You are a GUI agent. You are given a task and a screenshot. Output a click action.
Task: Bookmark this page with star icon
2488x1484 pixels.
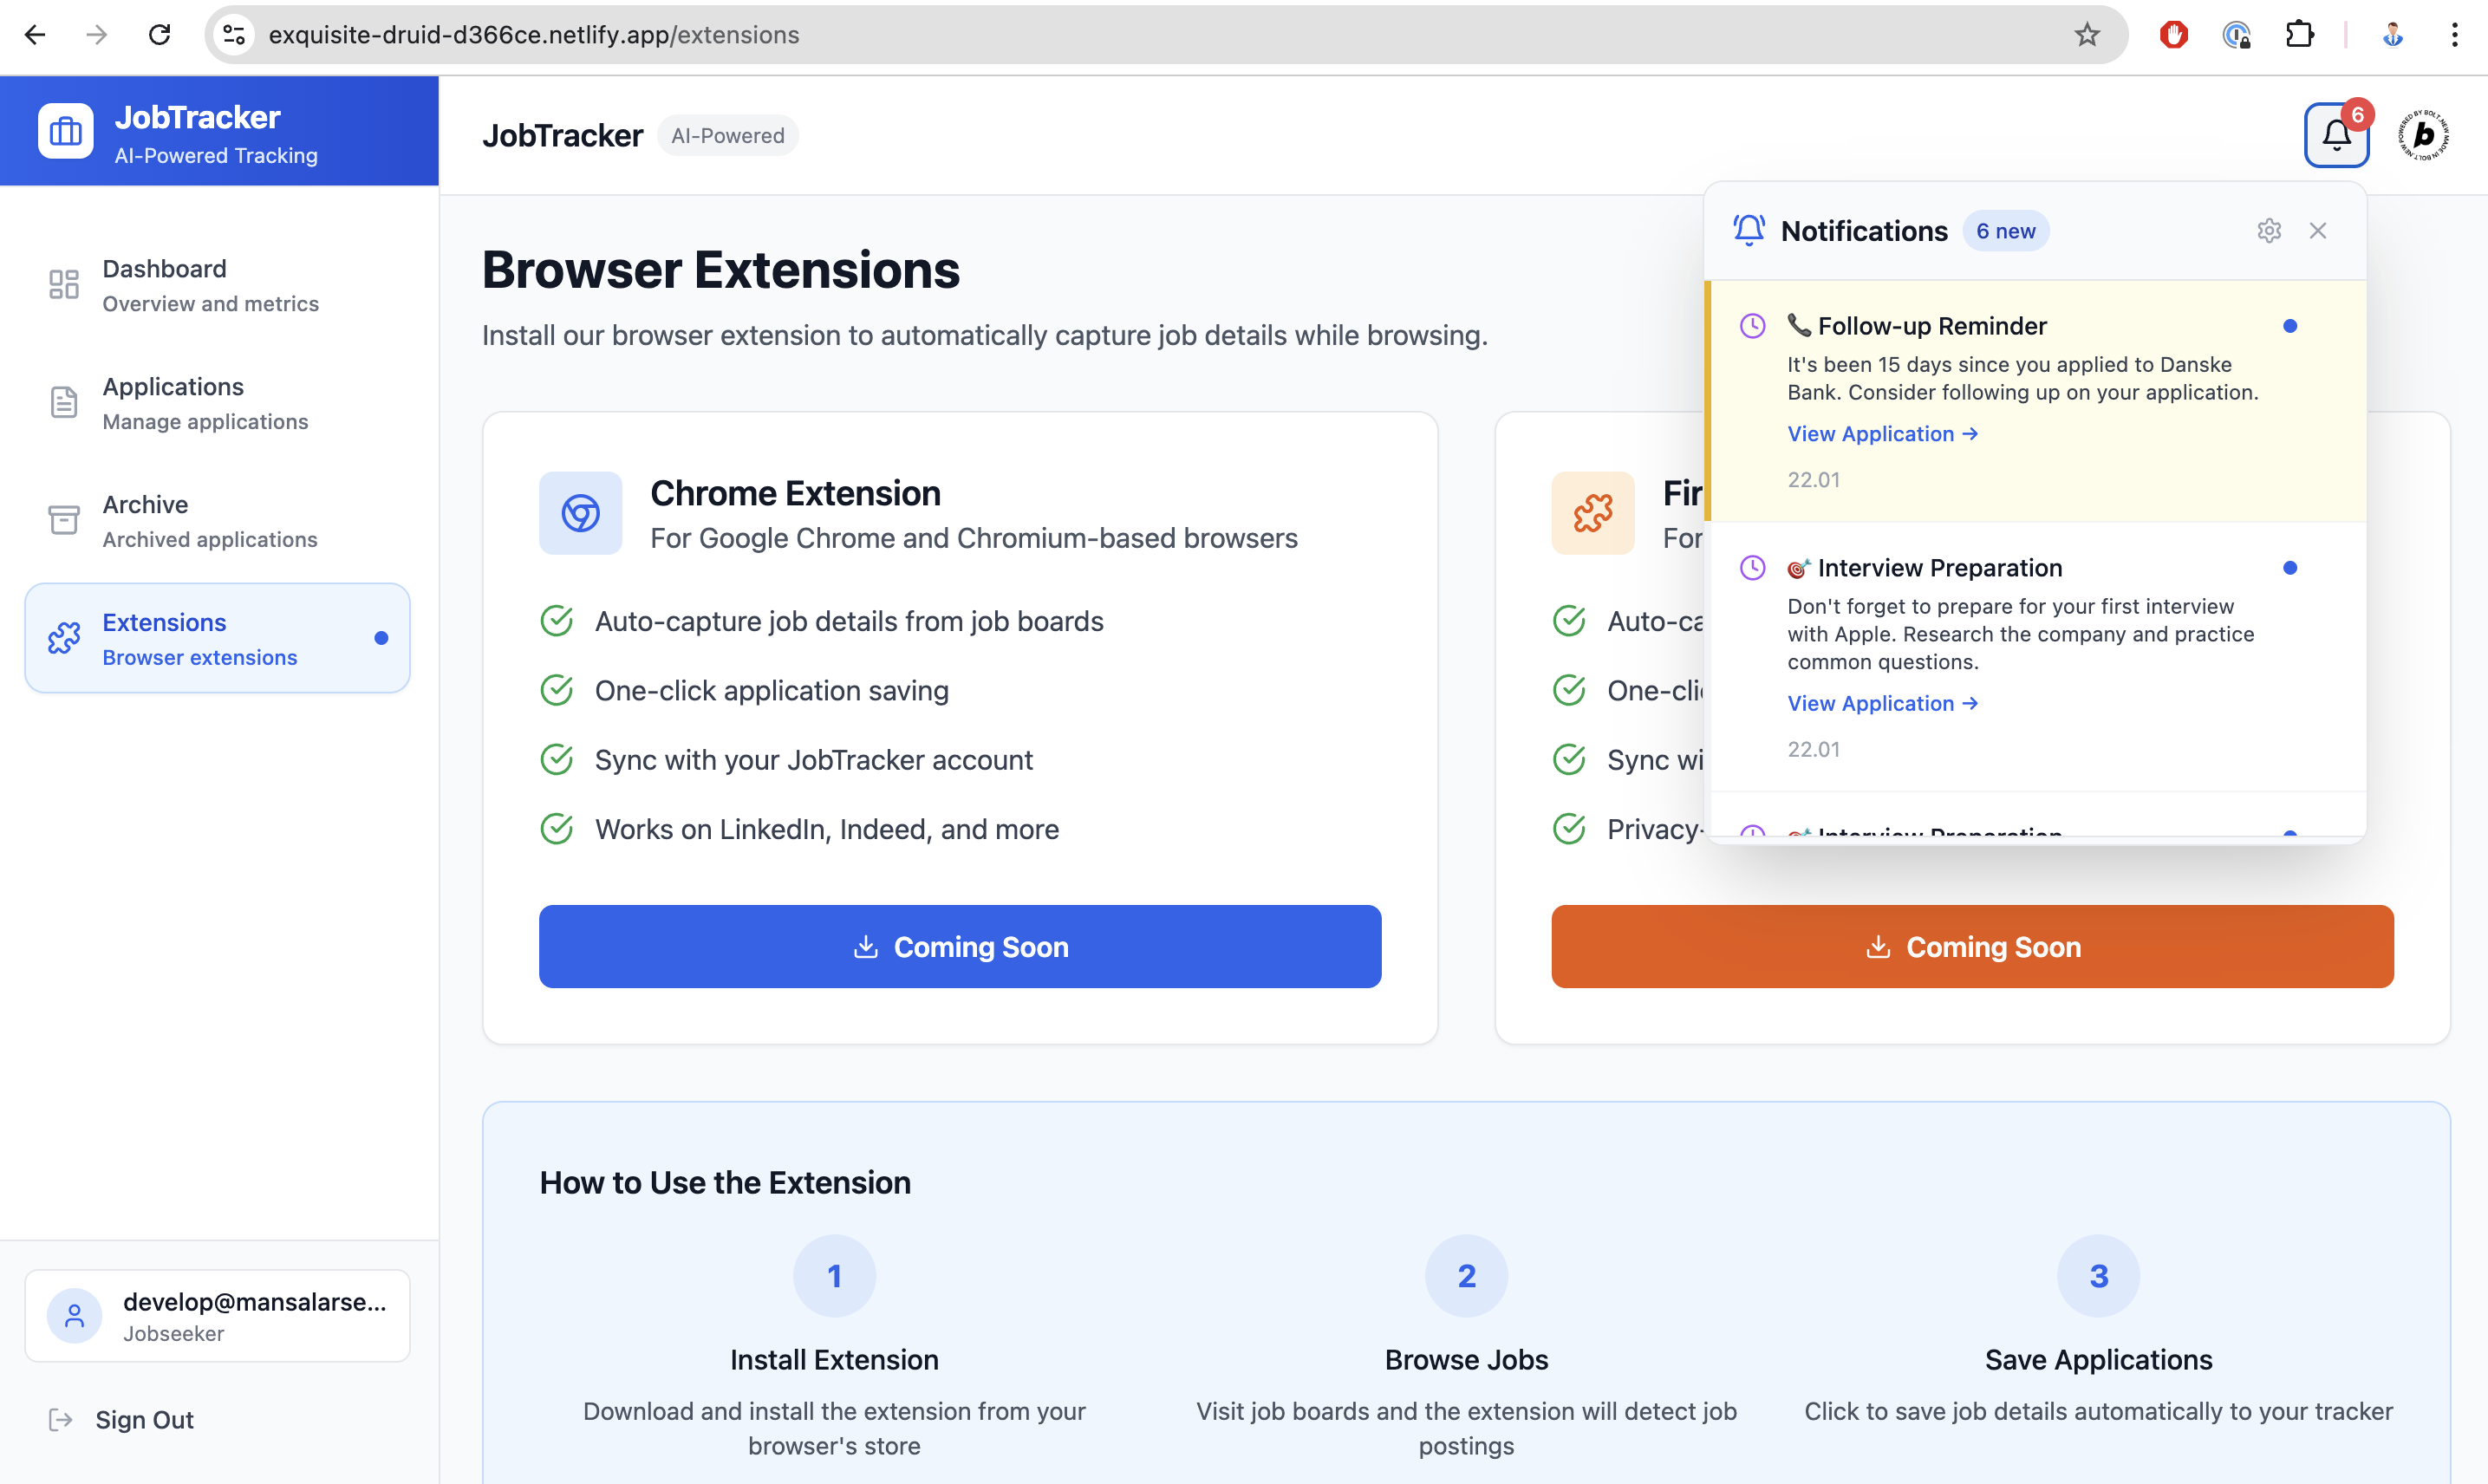point(2086,35)
